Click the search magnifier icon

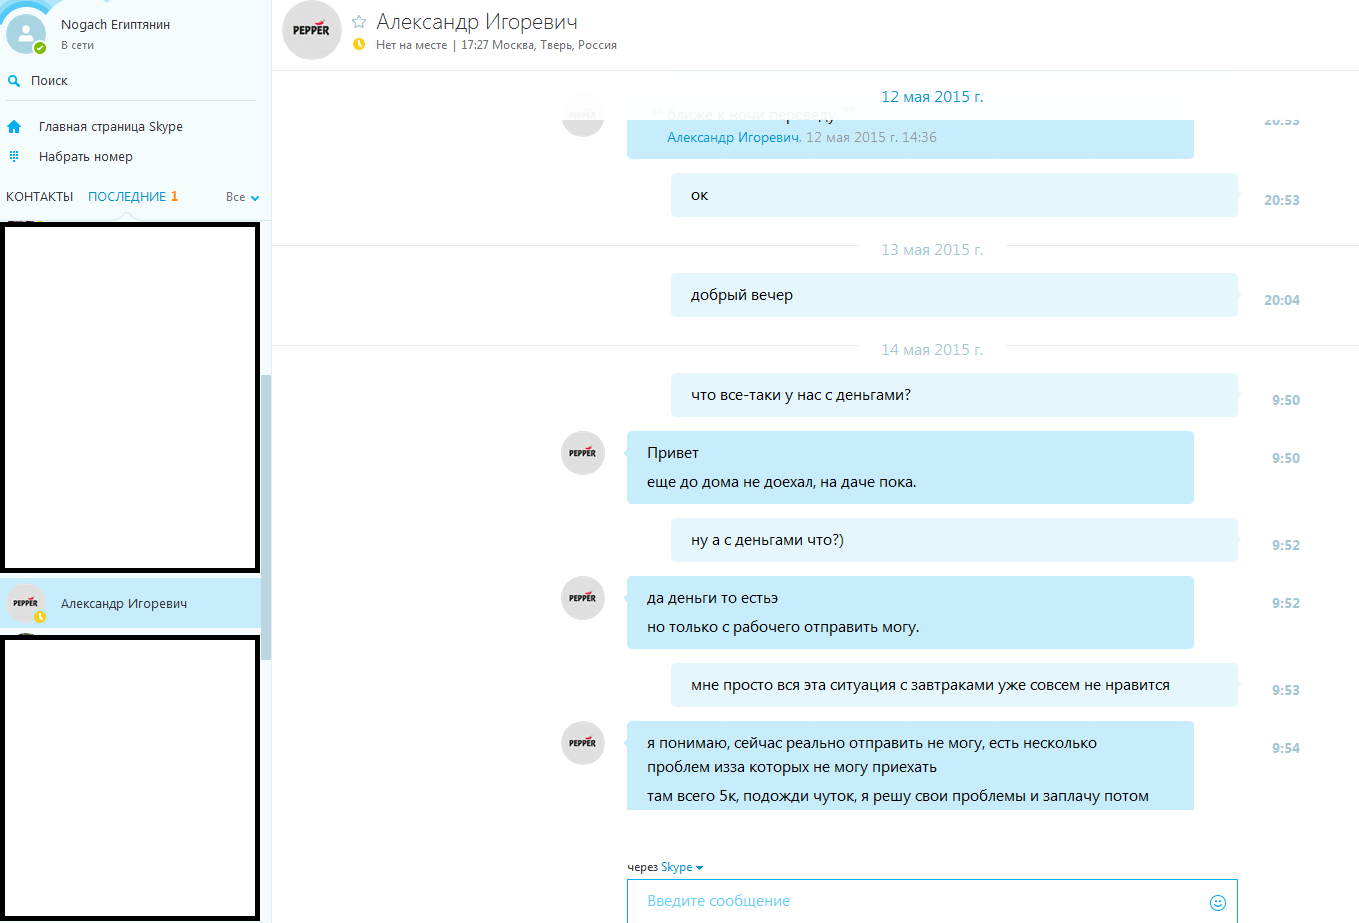point(14,81)
